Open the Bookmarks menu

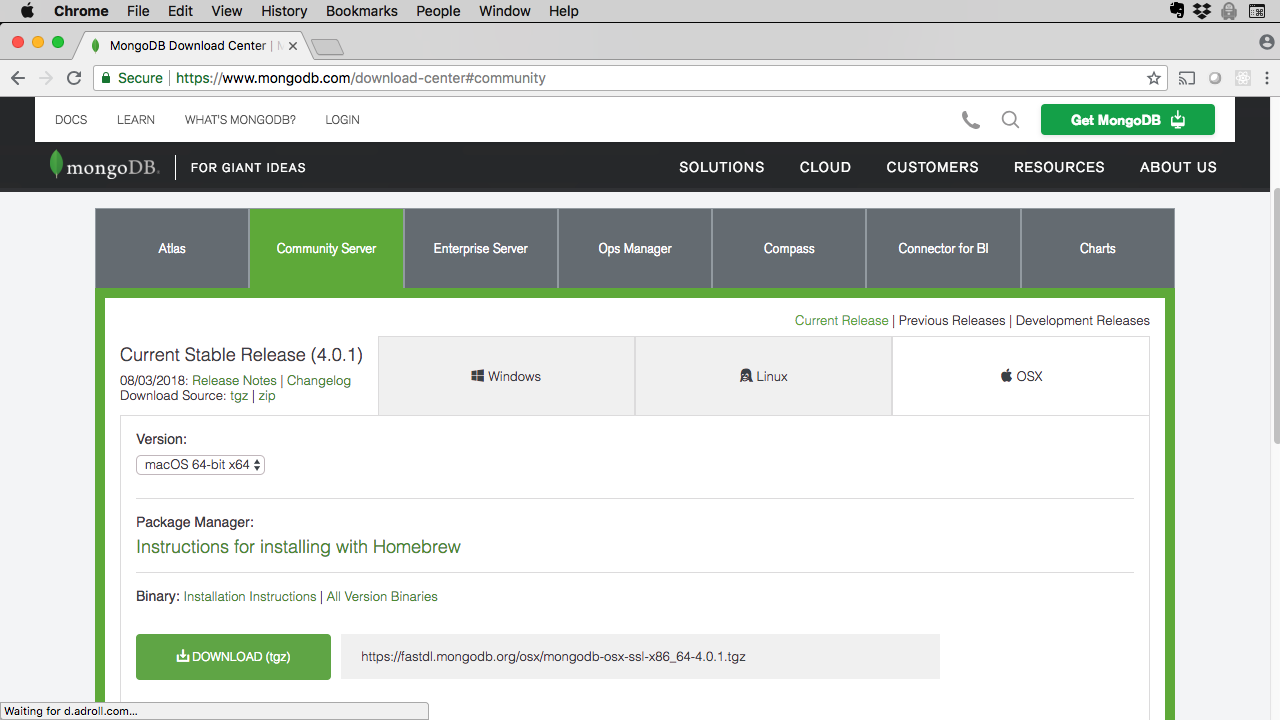click(362, 11)
